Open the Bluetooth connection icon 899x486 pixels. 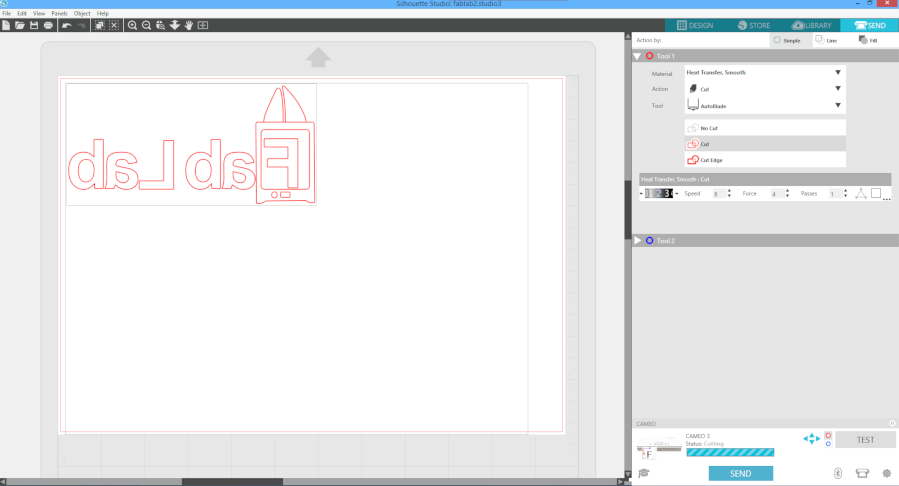(x=838, y=473)
